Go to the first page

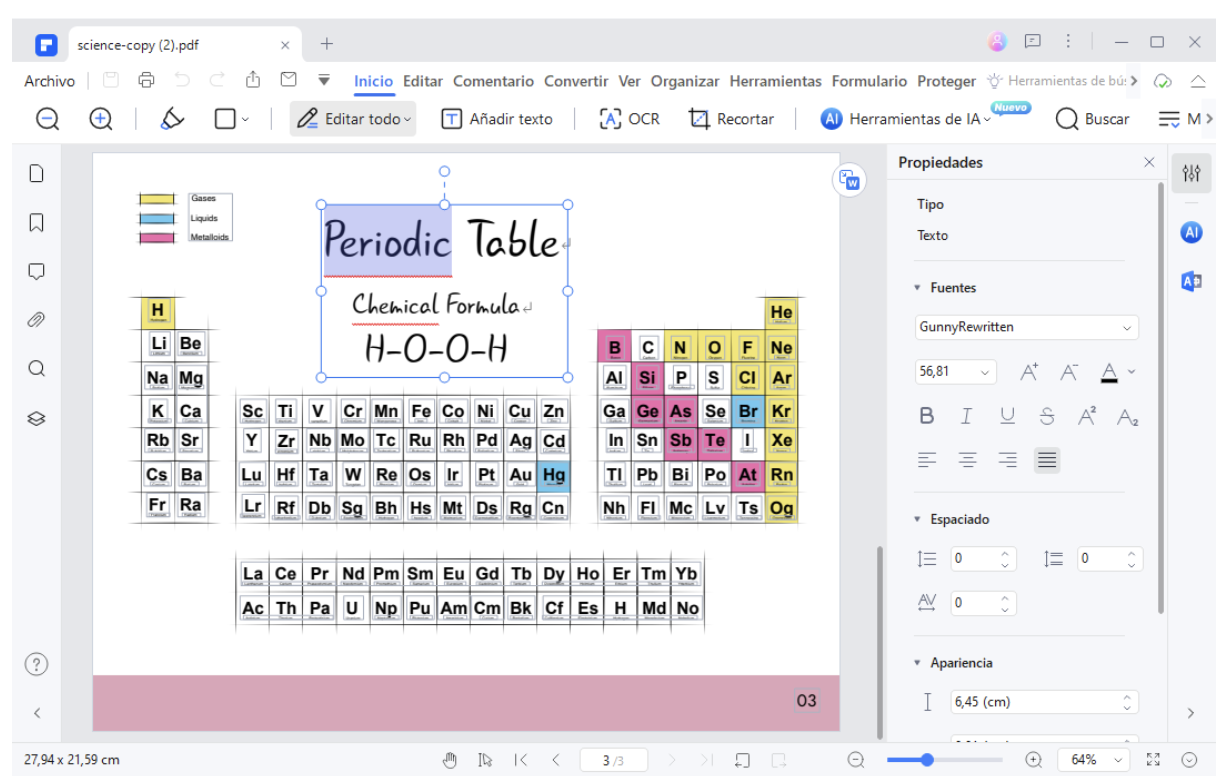521,760
